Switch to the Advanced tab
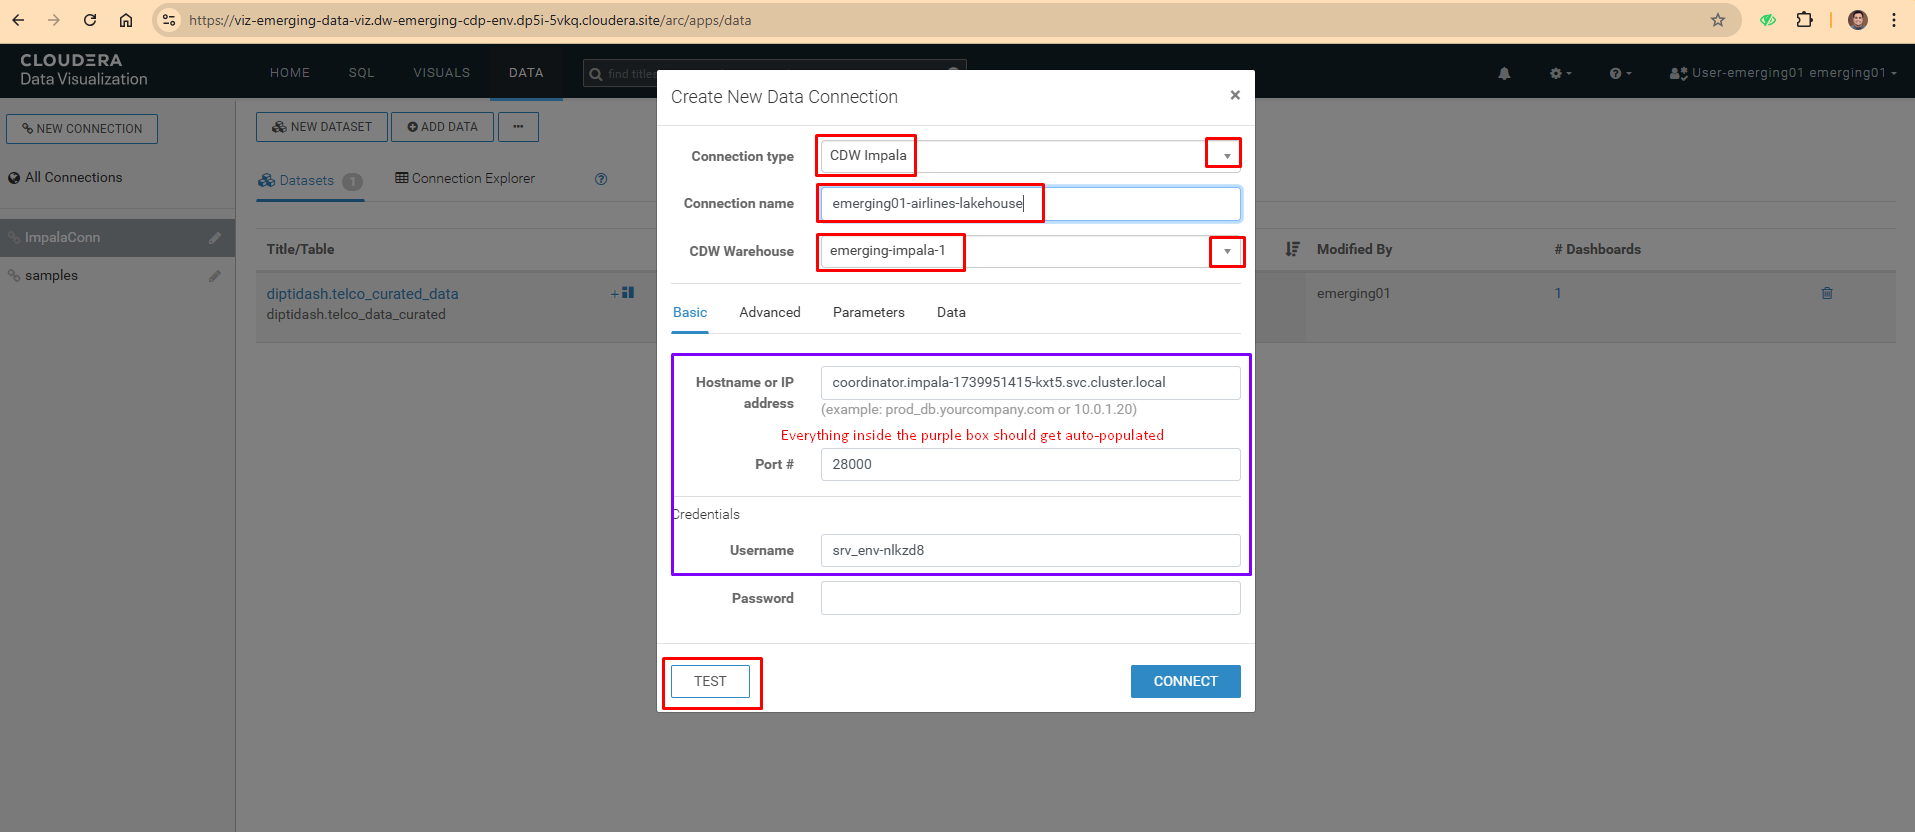The image size is (1915, 832). pyautogui.click(x=770, y=313)
